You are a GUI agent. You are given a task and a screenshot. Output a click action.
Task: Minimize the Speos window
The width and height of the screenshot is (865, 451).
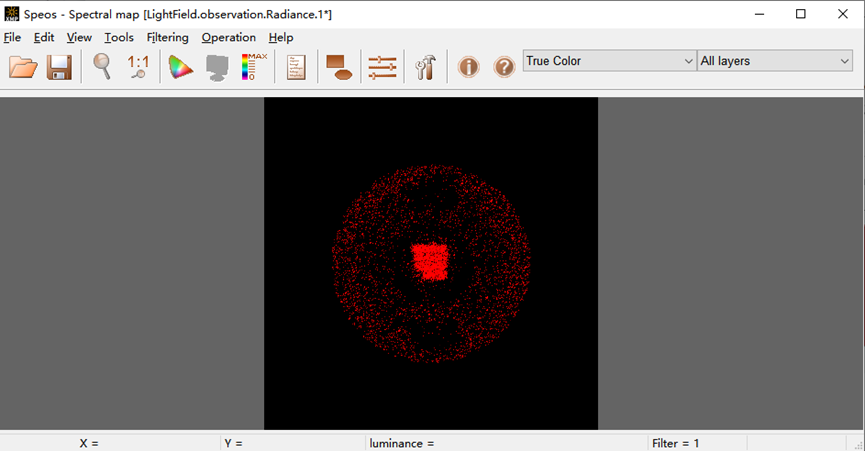coord(760,14)
